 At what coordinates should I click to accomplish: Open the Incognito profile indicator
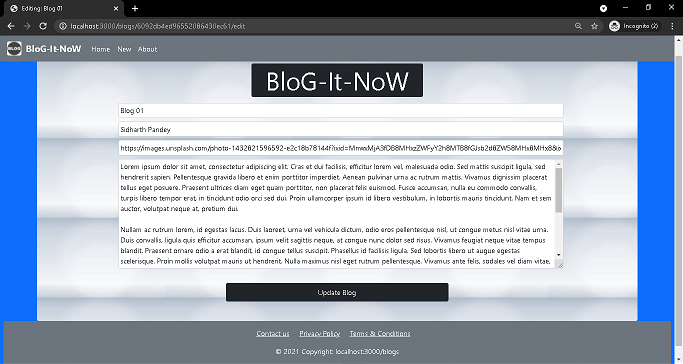point(634,26)
